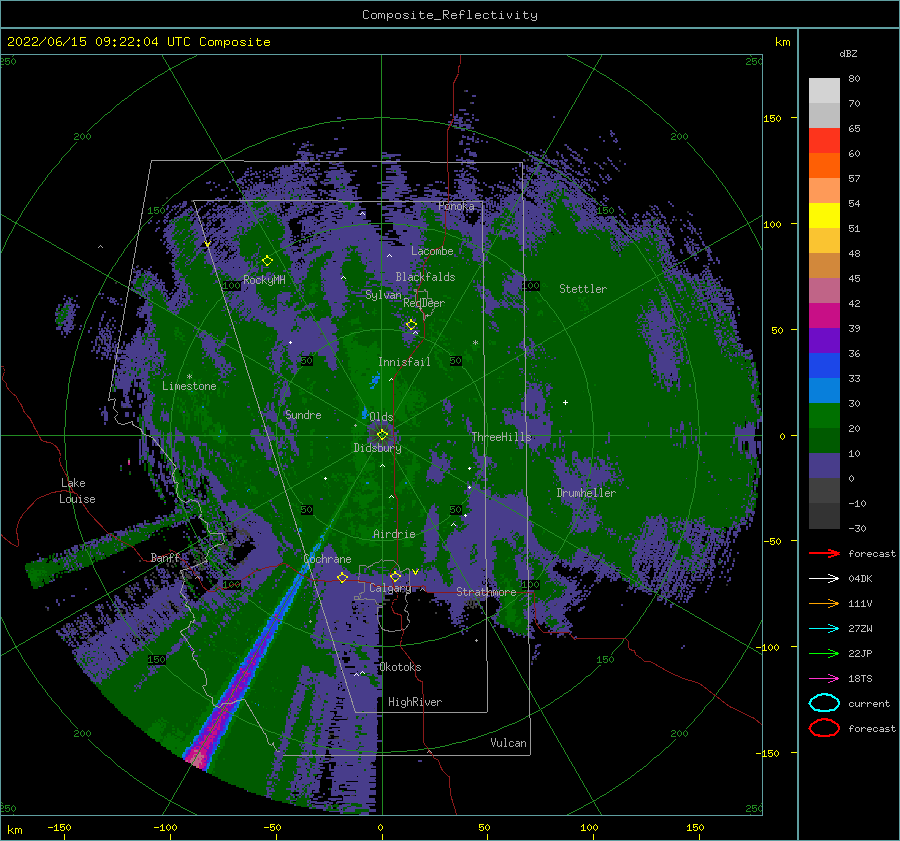Click the cyan current ellipse icon
Viewport: 900px width, 841px height.
point(824,703)
